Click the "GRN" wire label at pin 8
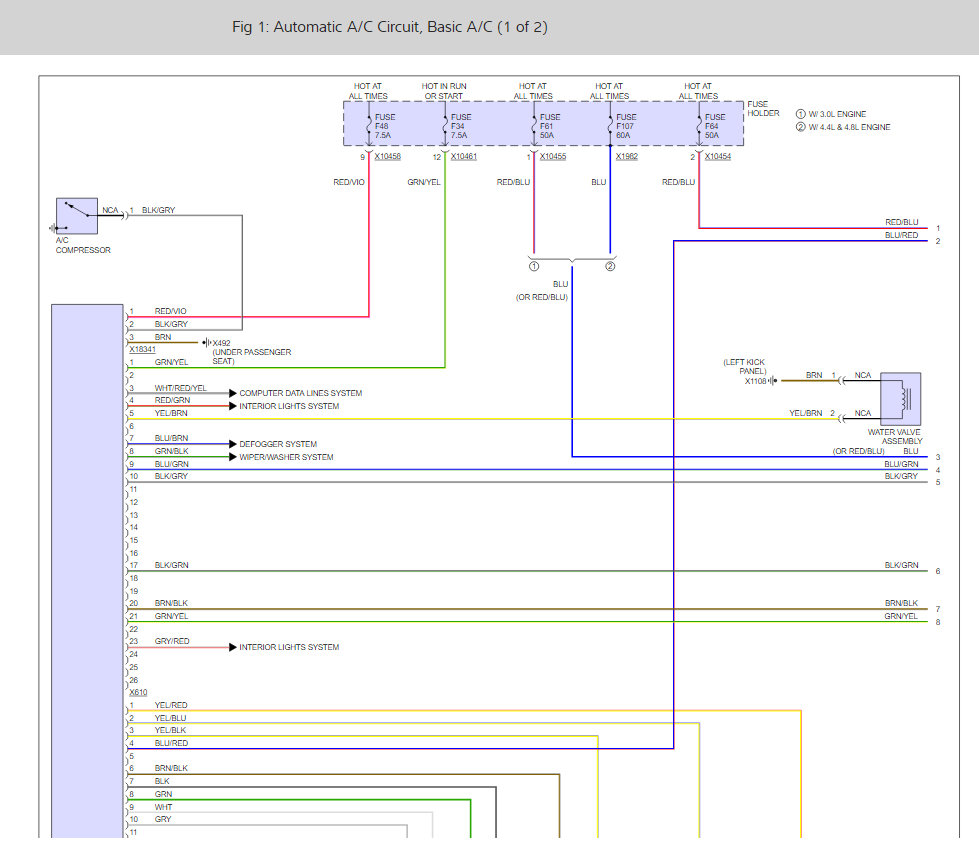This screenshot has height=848, width=979. point(163,794)
